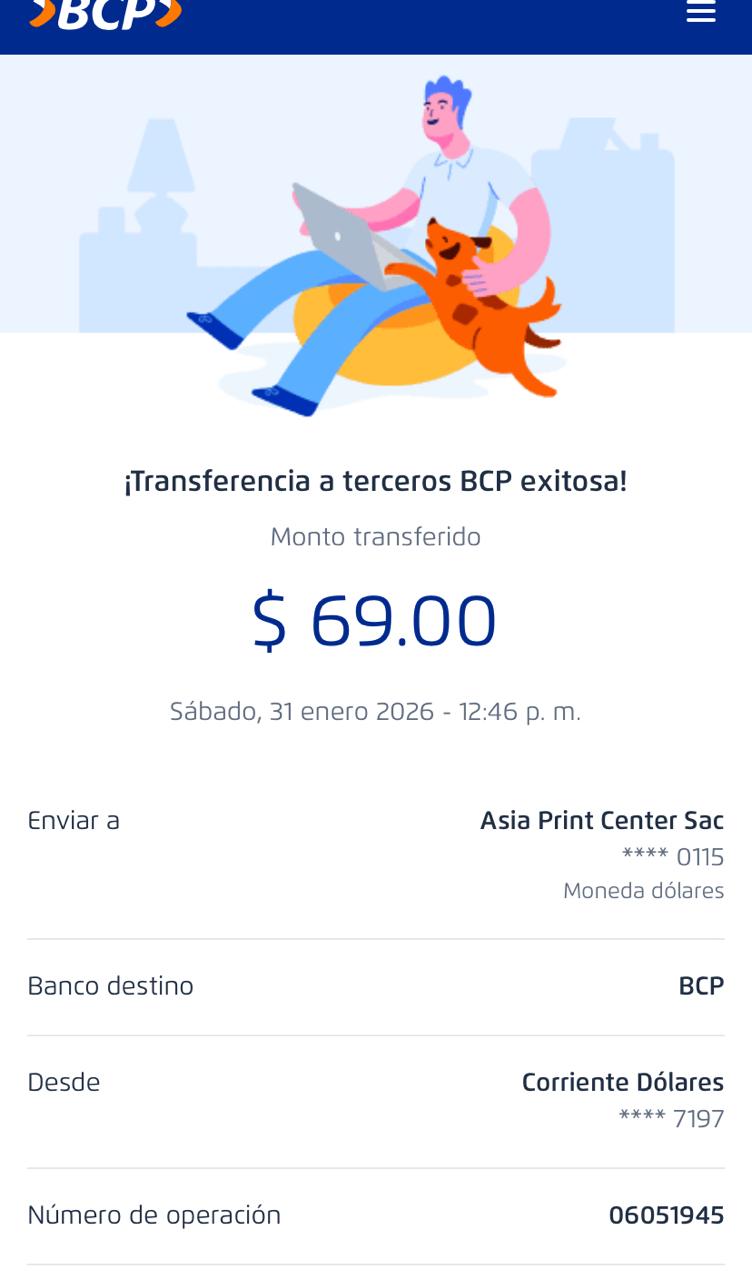Select the operation number 06051945

point(666,1216)
